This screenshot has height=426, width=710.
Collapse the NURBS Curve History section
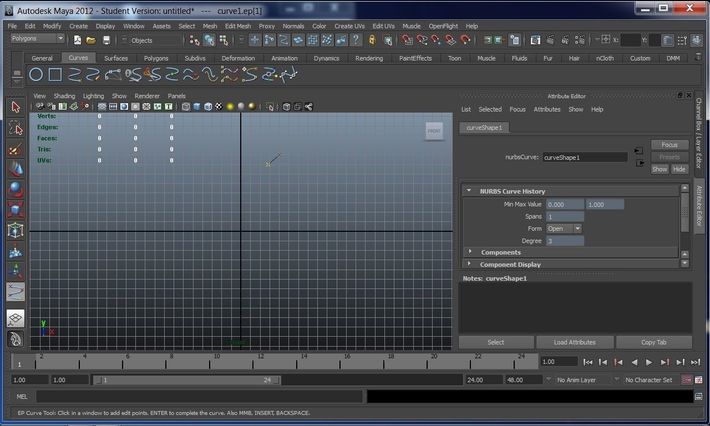pyautogui.click(x=469, y=191)
